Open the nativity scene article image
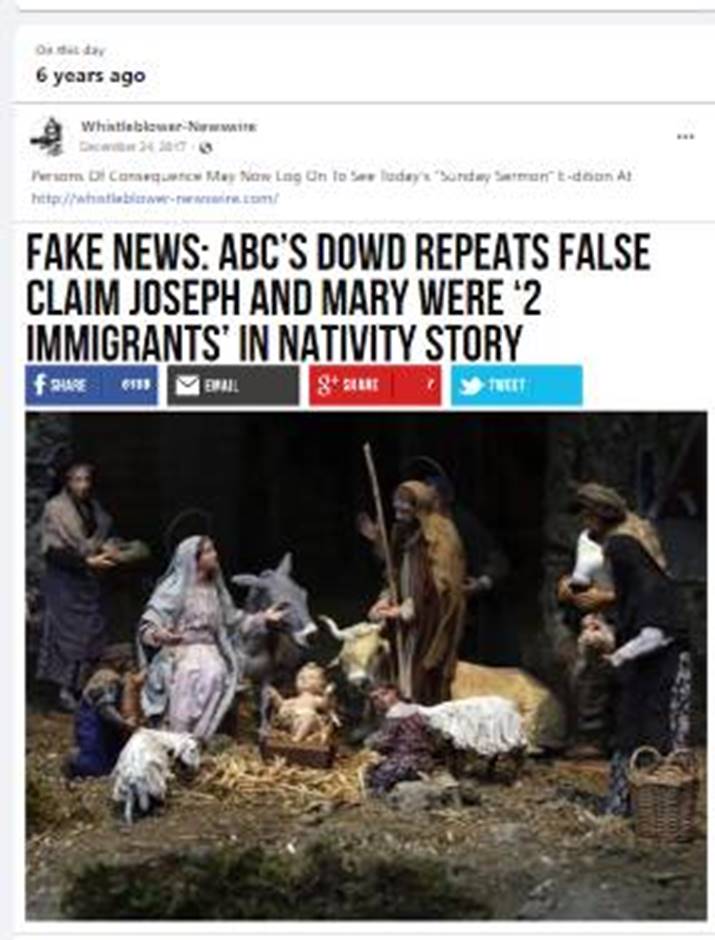 click(x=366, y=665)
